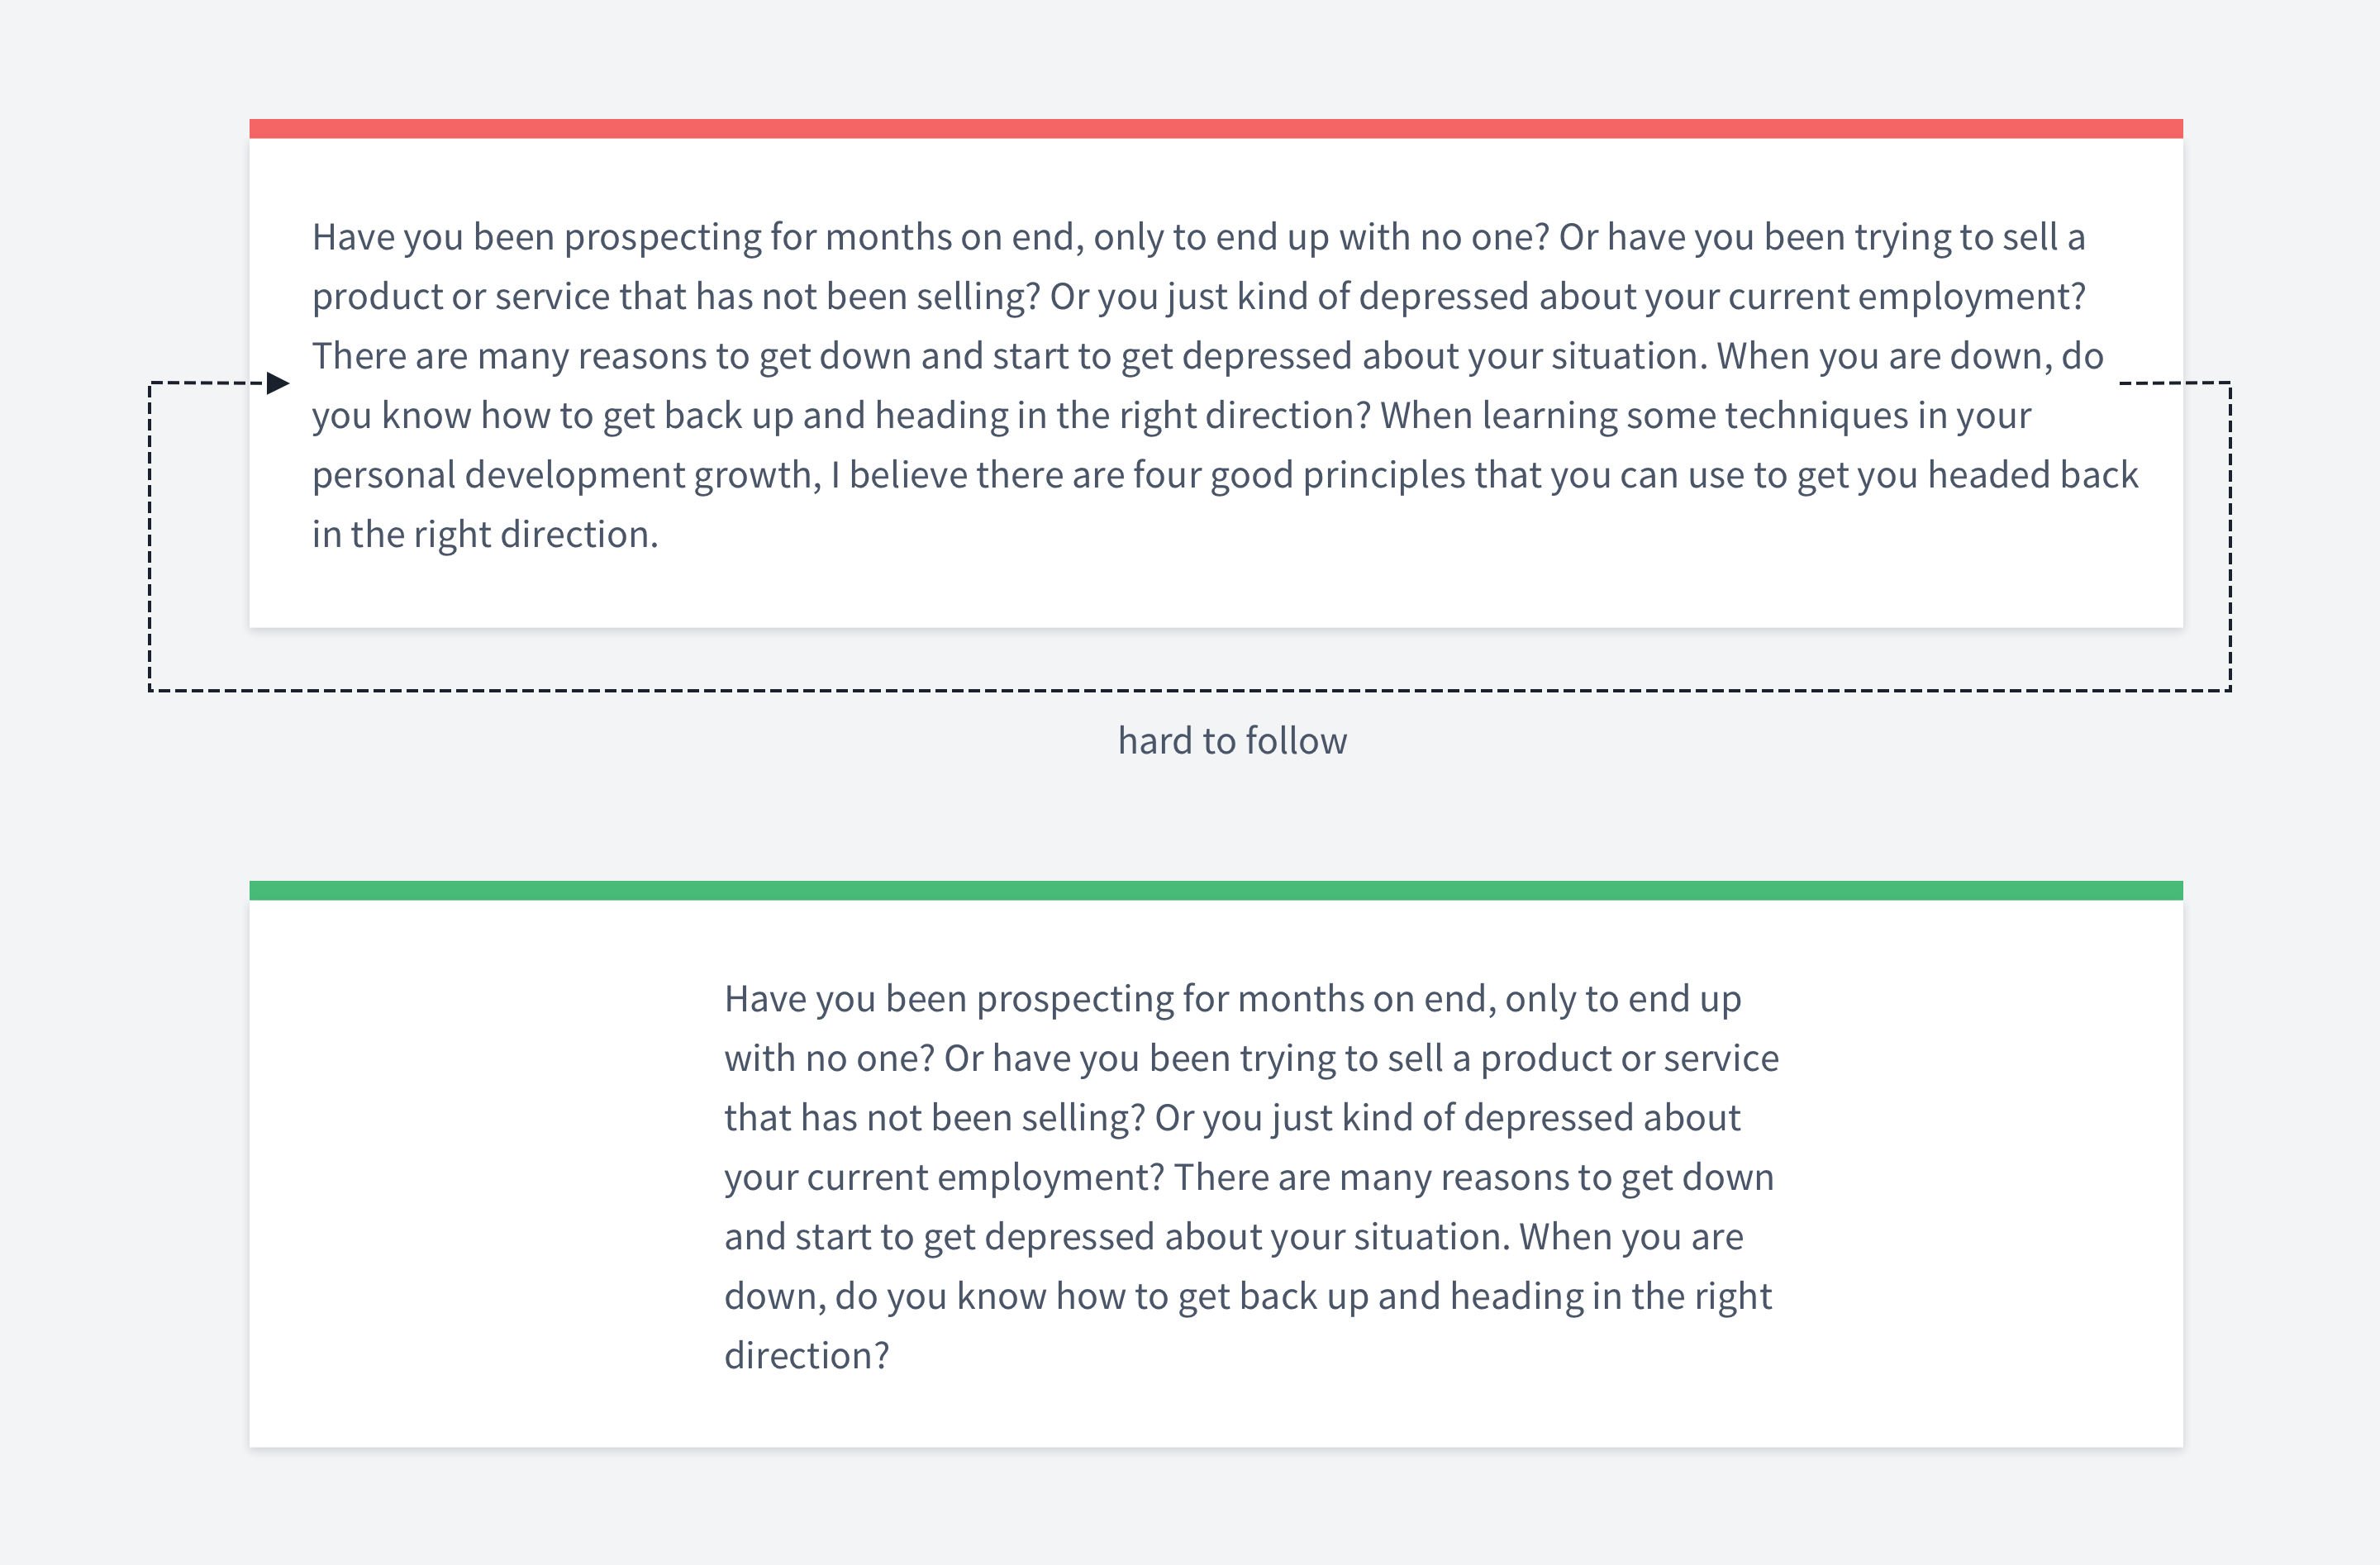2380x1565 pixels.
Task: Click the final word "direction?" in the green card
Action: click(x=806, y=1356)
